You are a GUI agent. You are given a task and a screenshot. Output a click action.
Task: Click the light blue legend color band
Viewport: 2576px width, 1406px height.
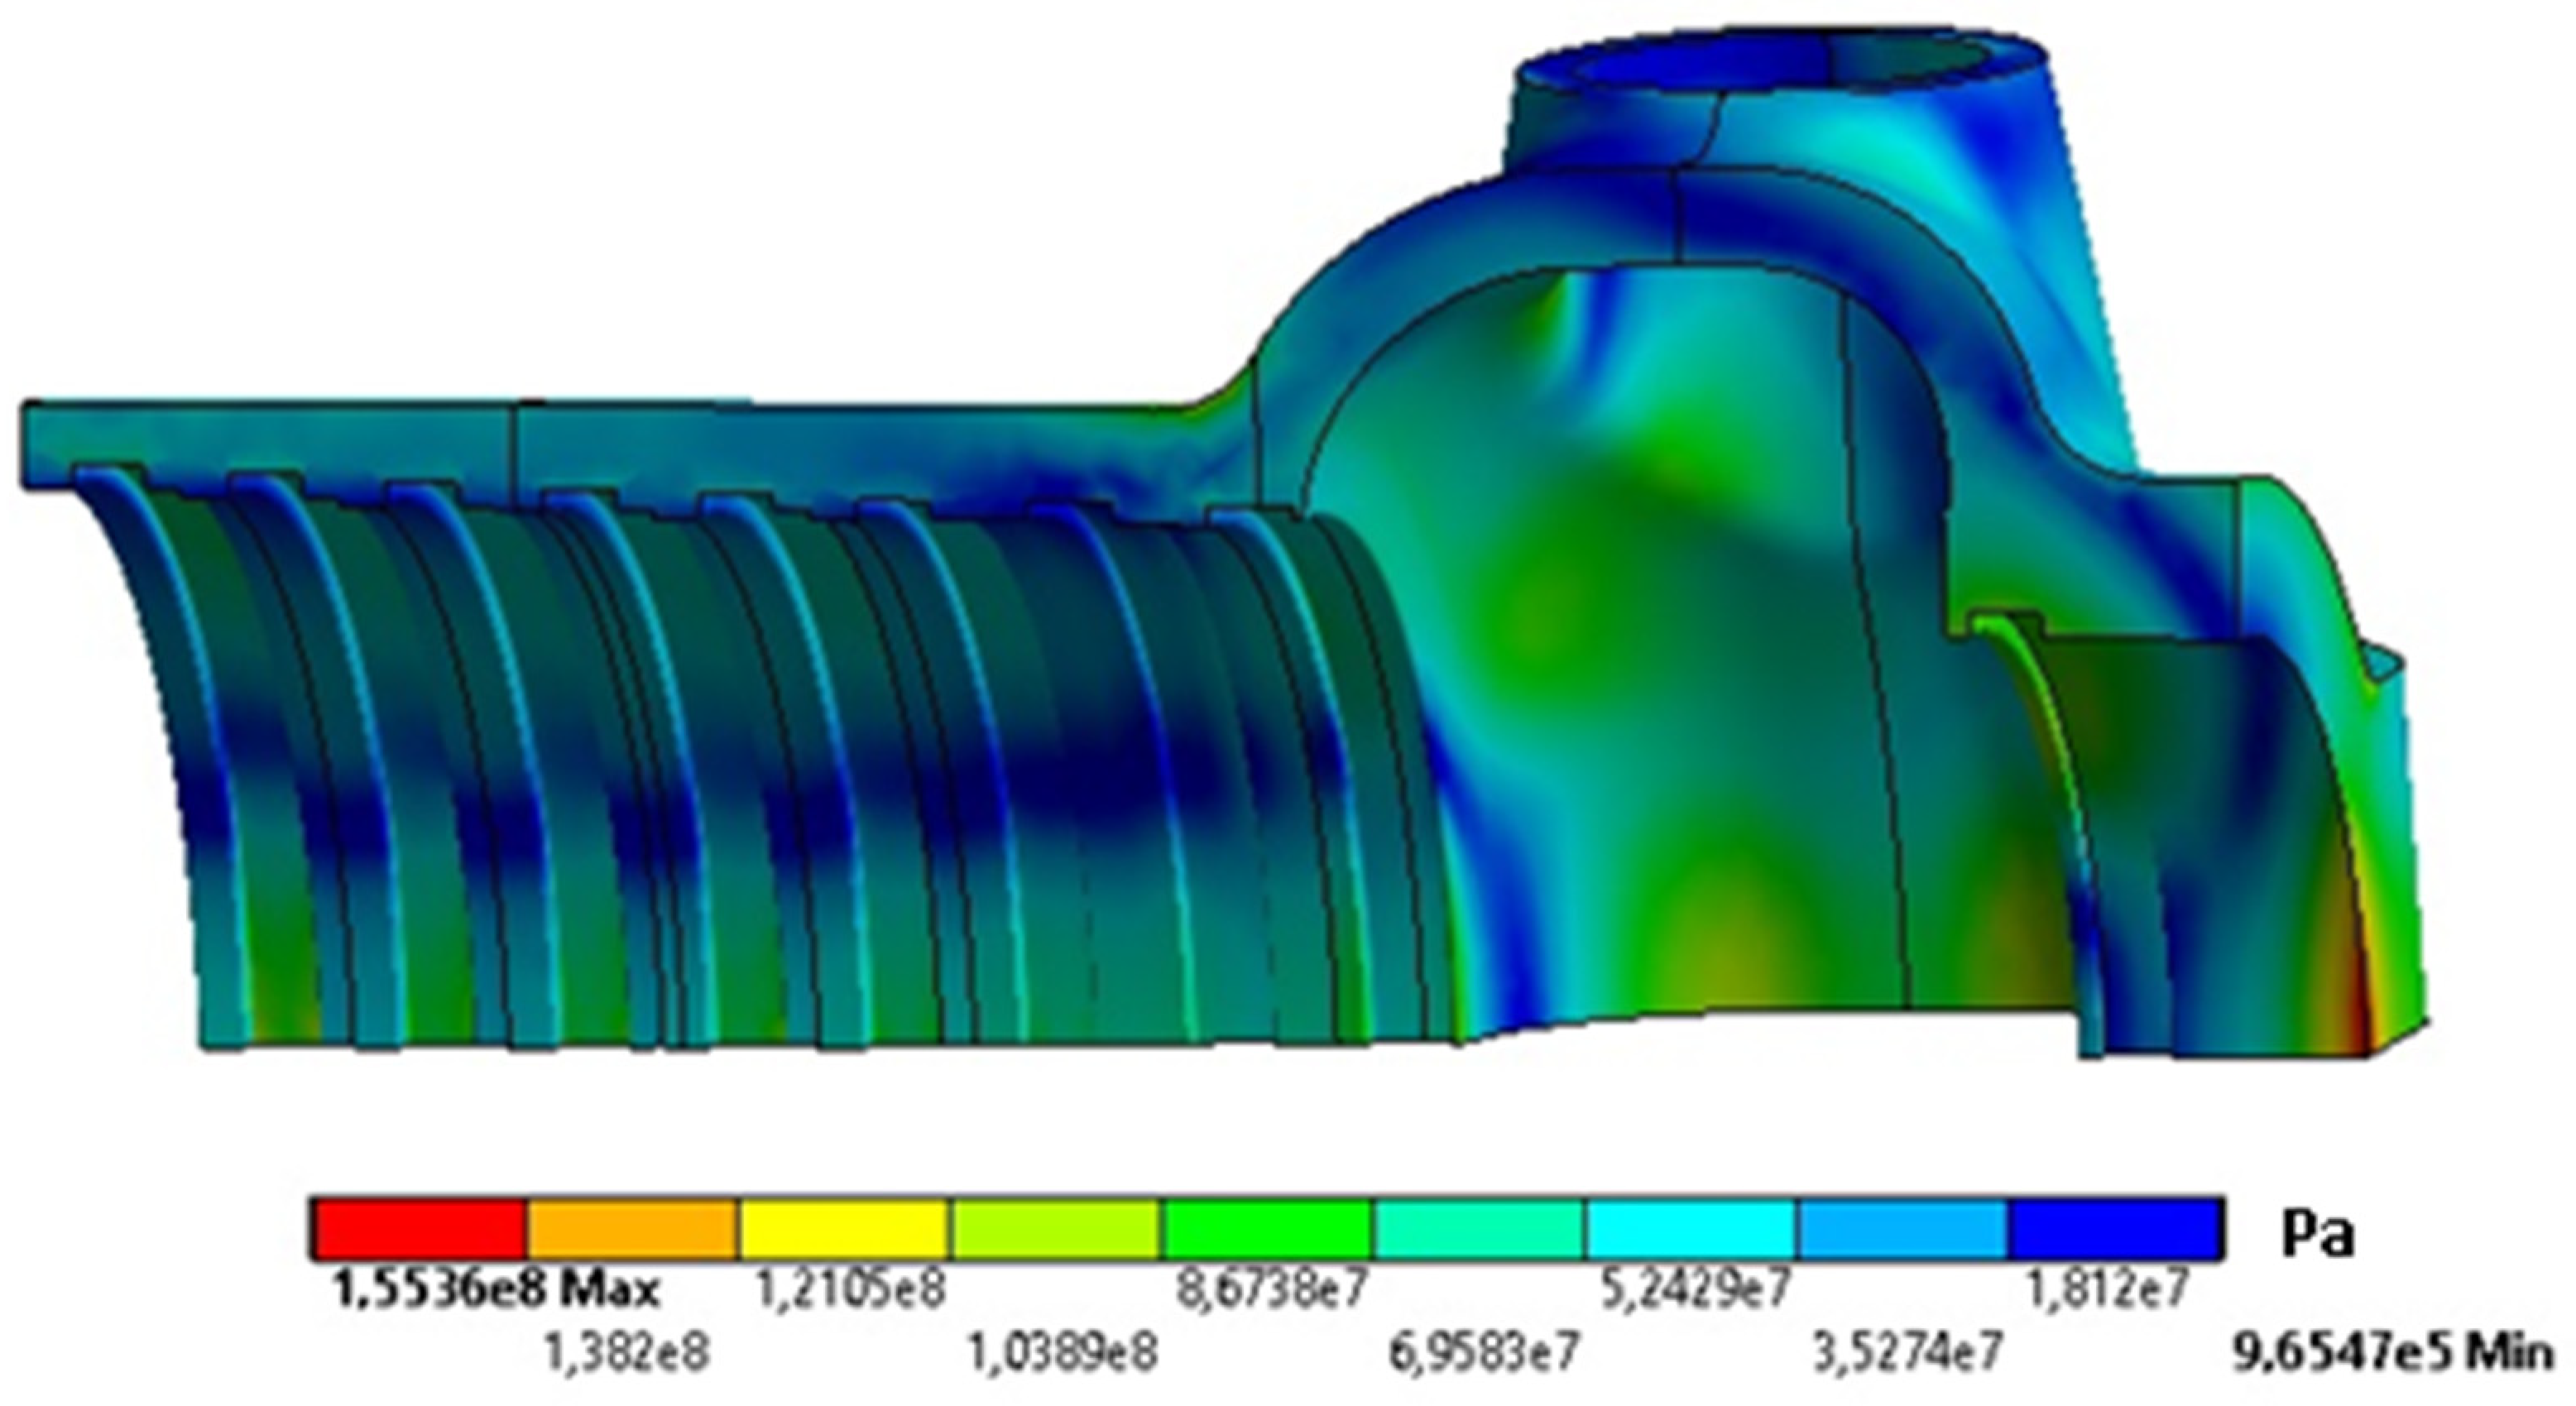(x=1903, y=1228)
